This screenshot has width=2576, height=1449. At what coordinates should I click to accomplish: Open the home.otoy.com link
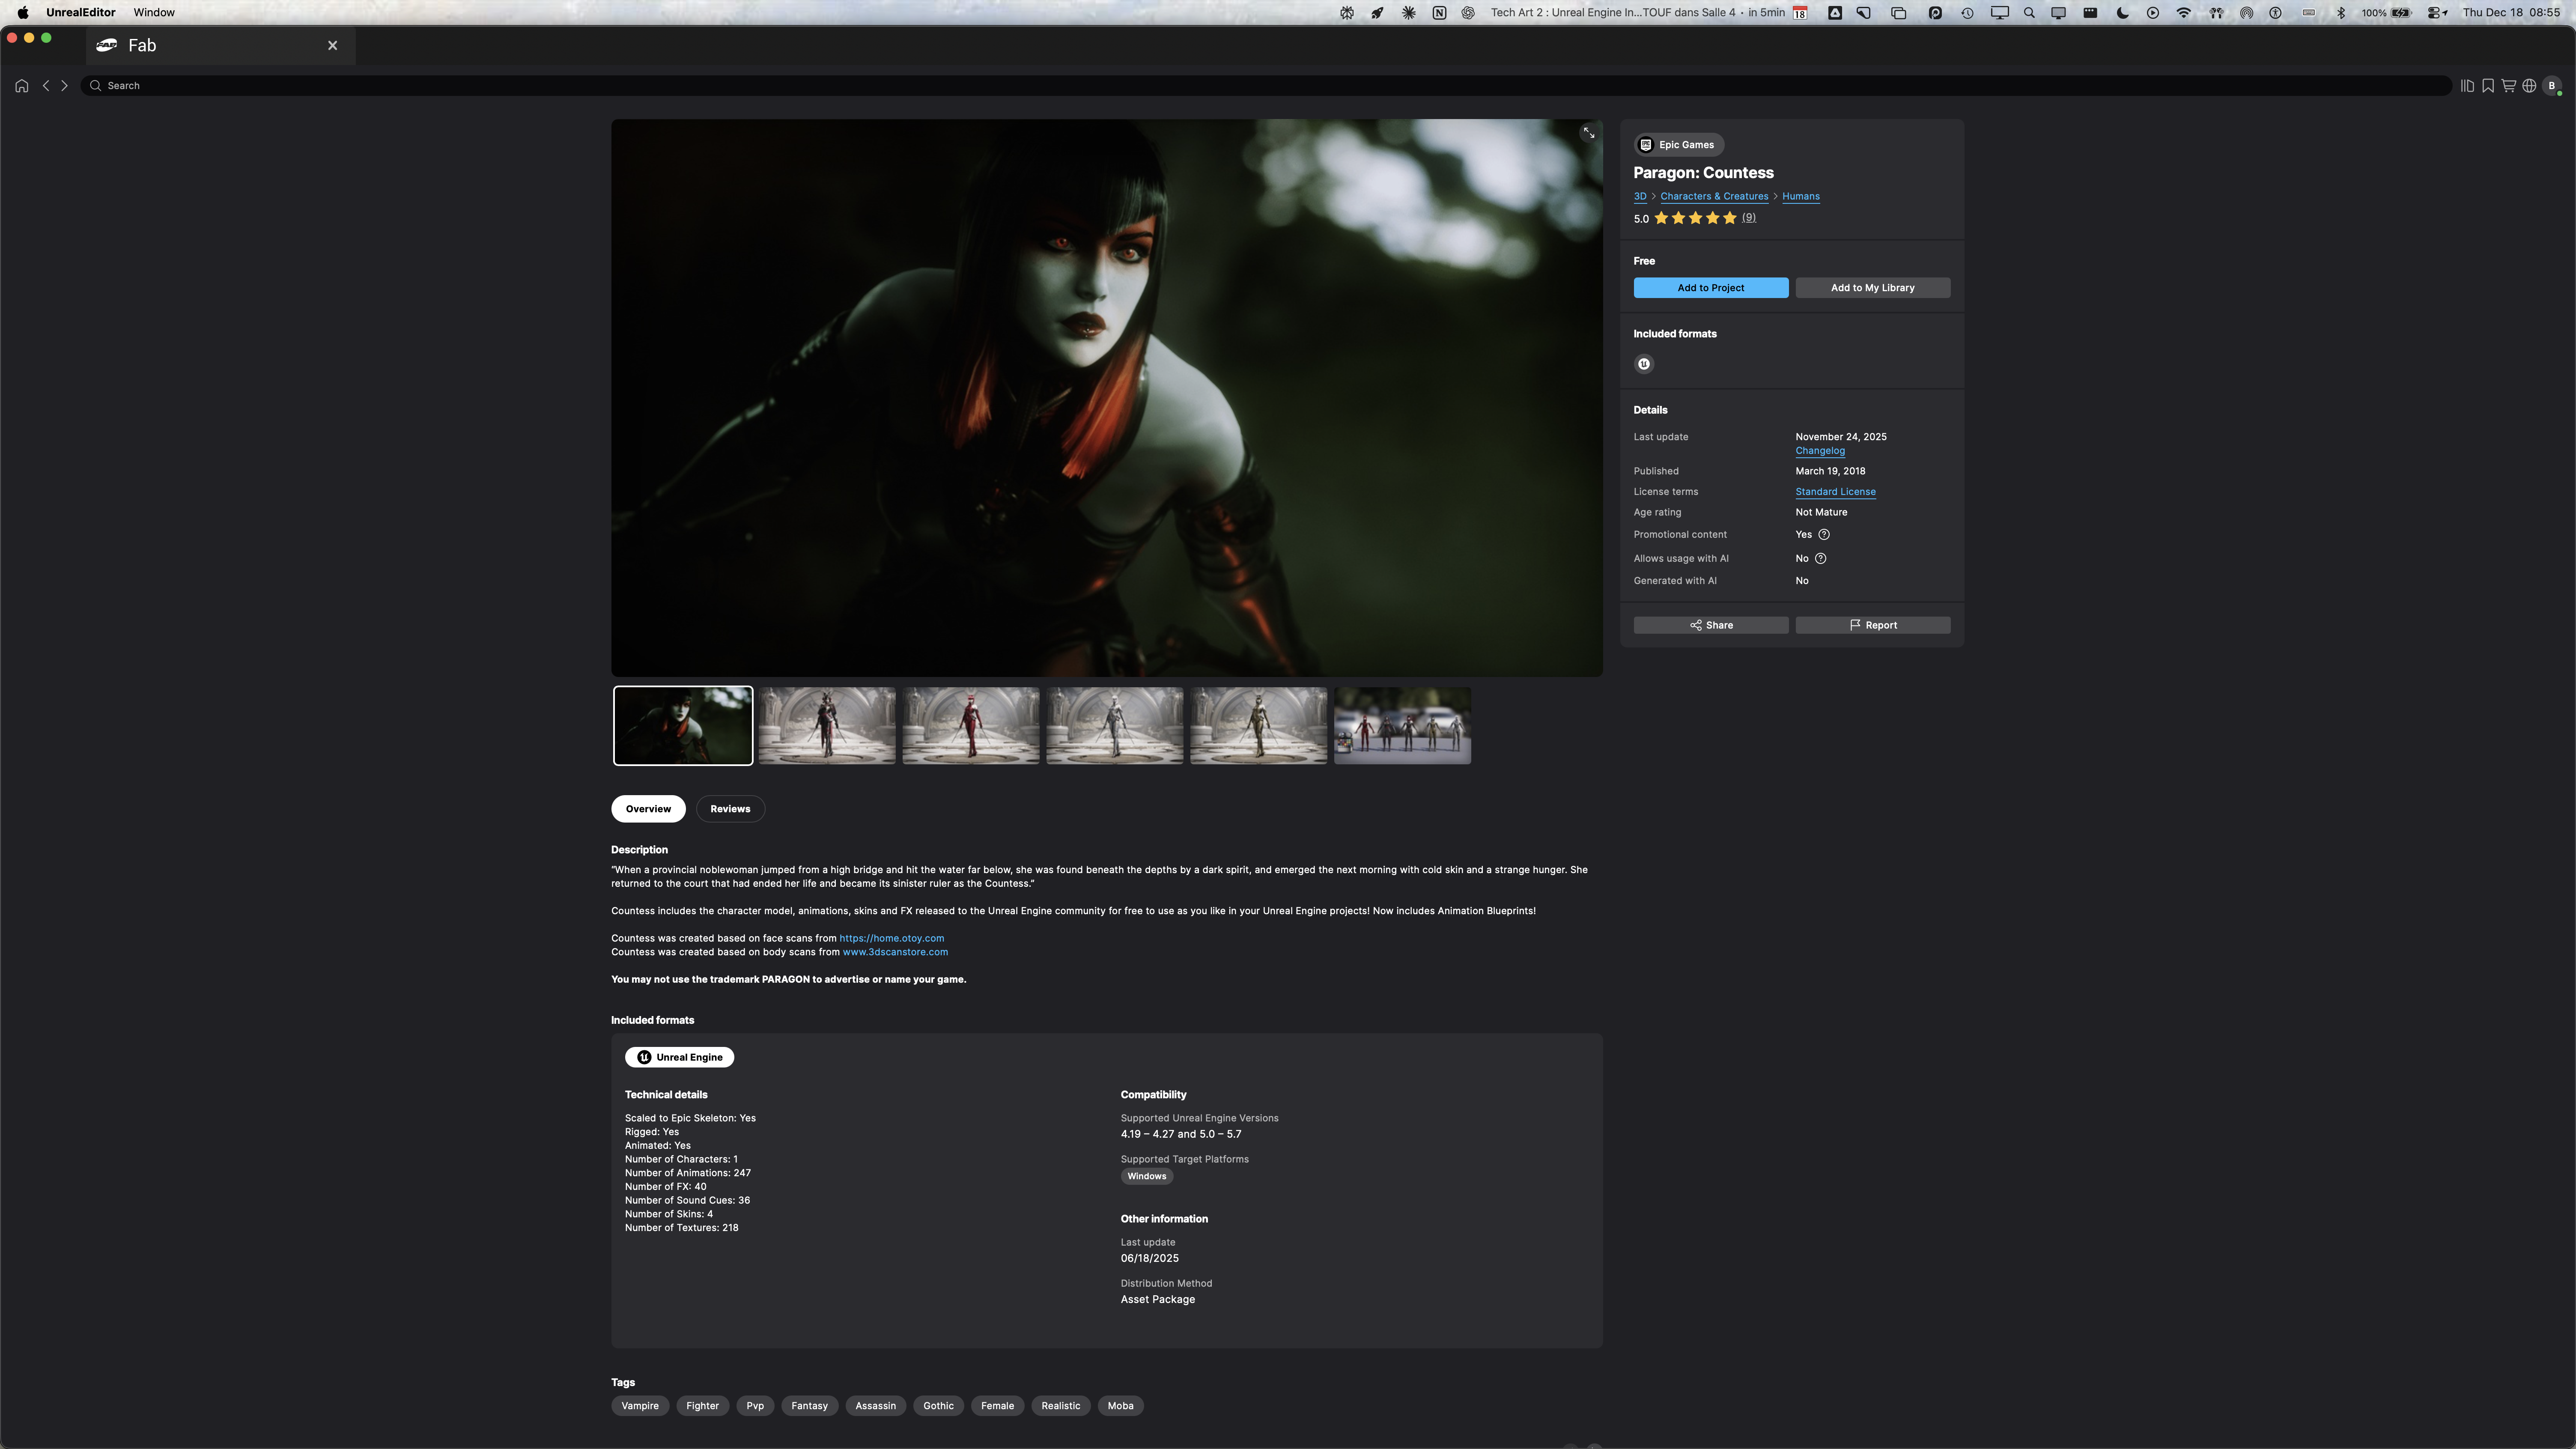tap(892, 939)
